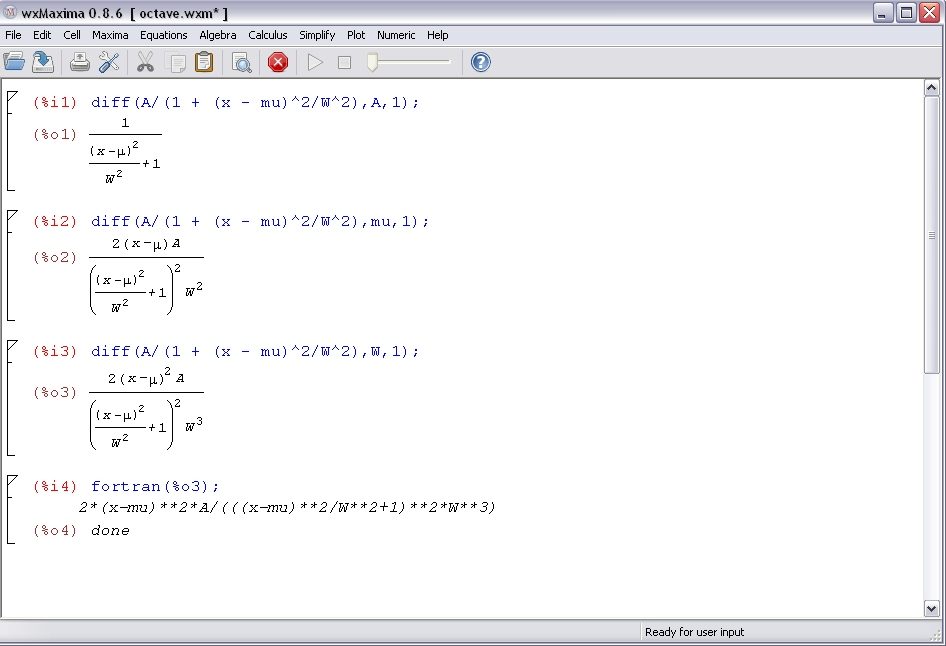Open a document with the folder icon
This screenshot has width=946, height=646.
click(14, 62)
